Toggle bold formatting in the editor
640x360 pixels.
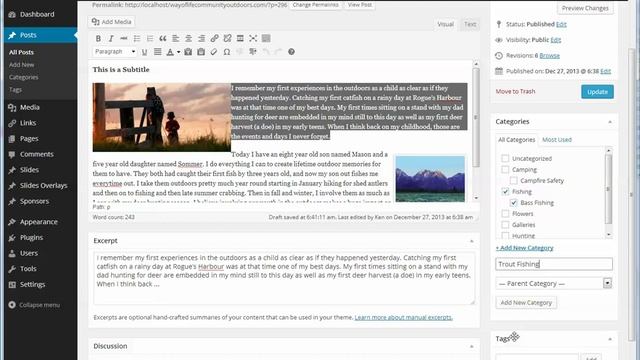[98, 38]
